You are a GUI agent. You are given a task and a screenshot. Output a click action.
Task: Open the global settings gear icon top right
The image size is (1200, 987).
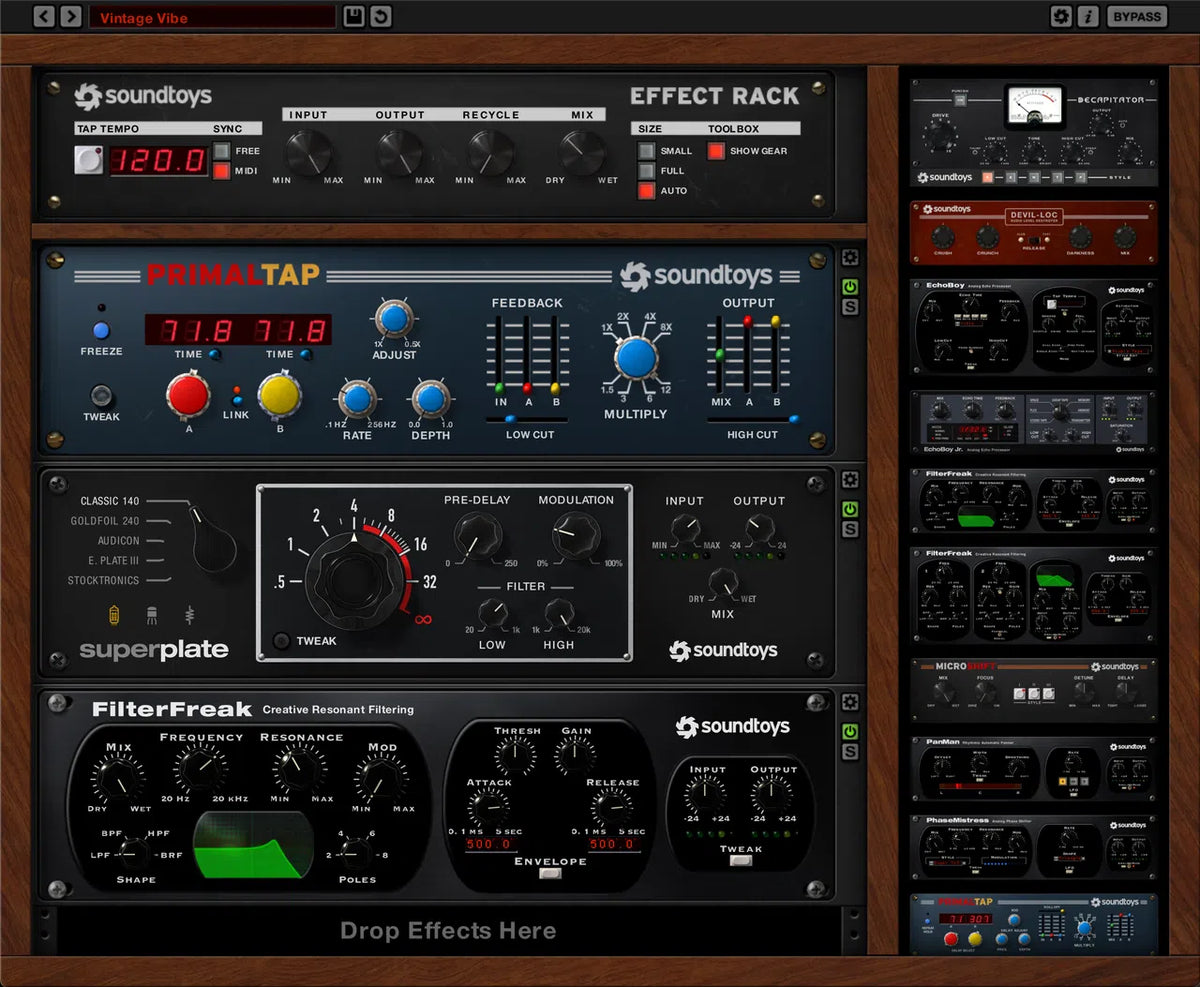pos(1061,16)
